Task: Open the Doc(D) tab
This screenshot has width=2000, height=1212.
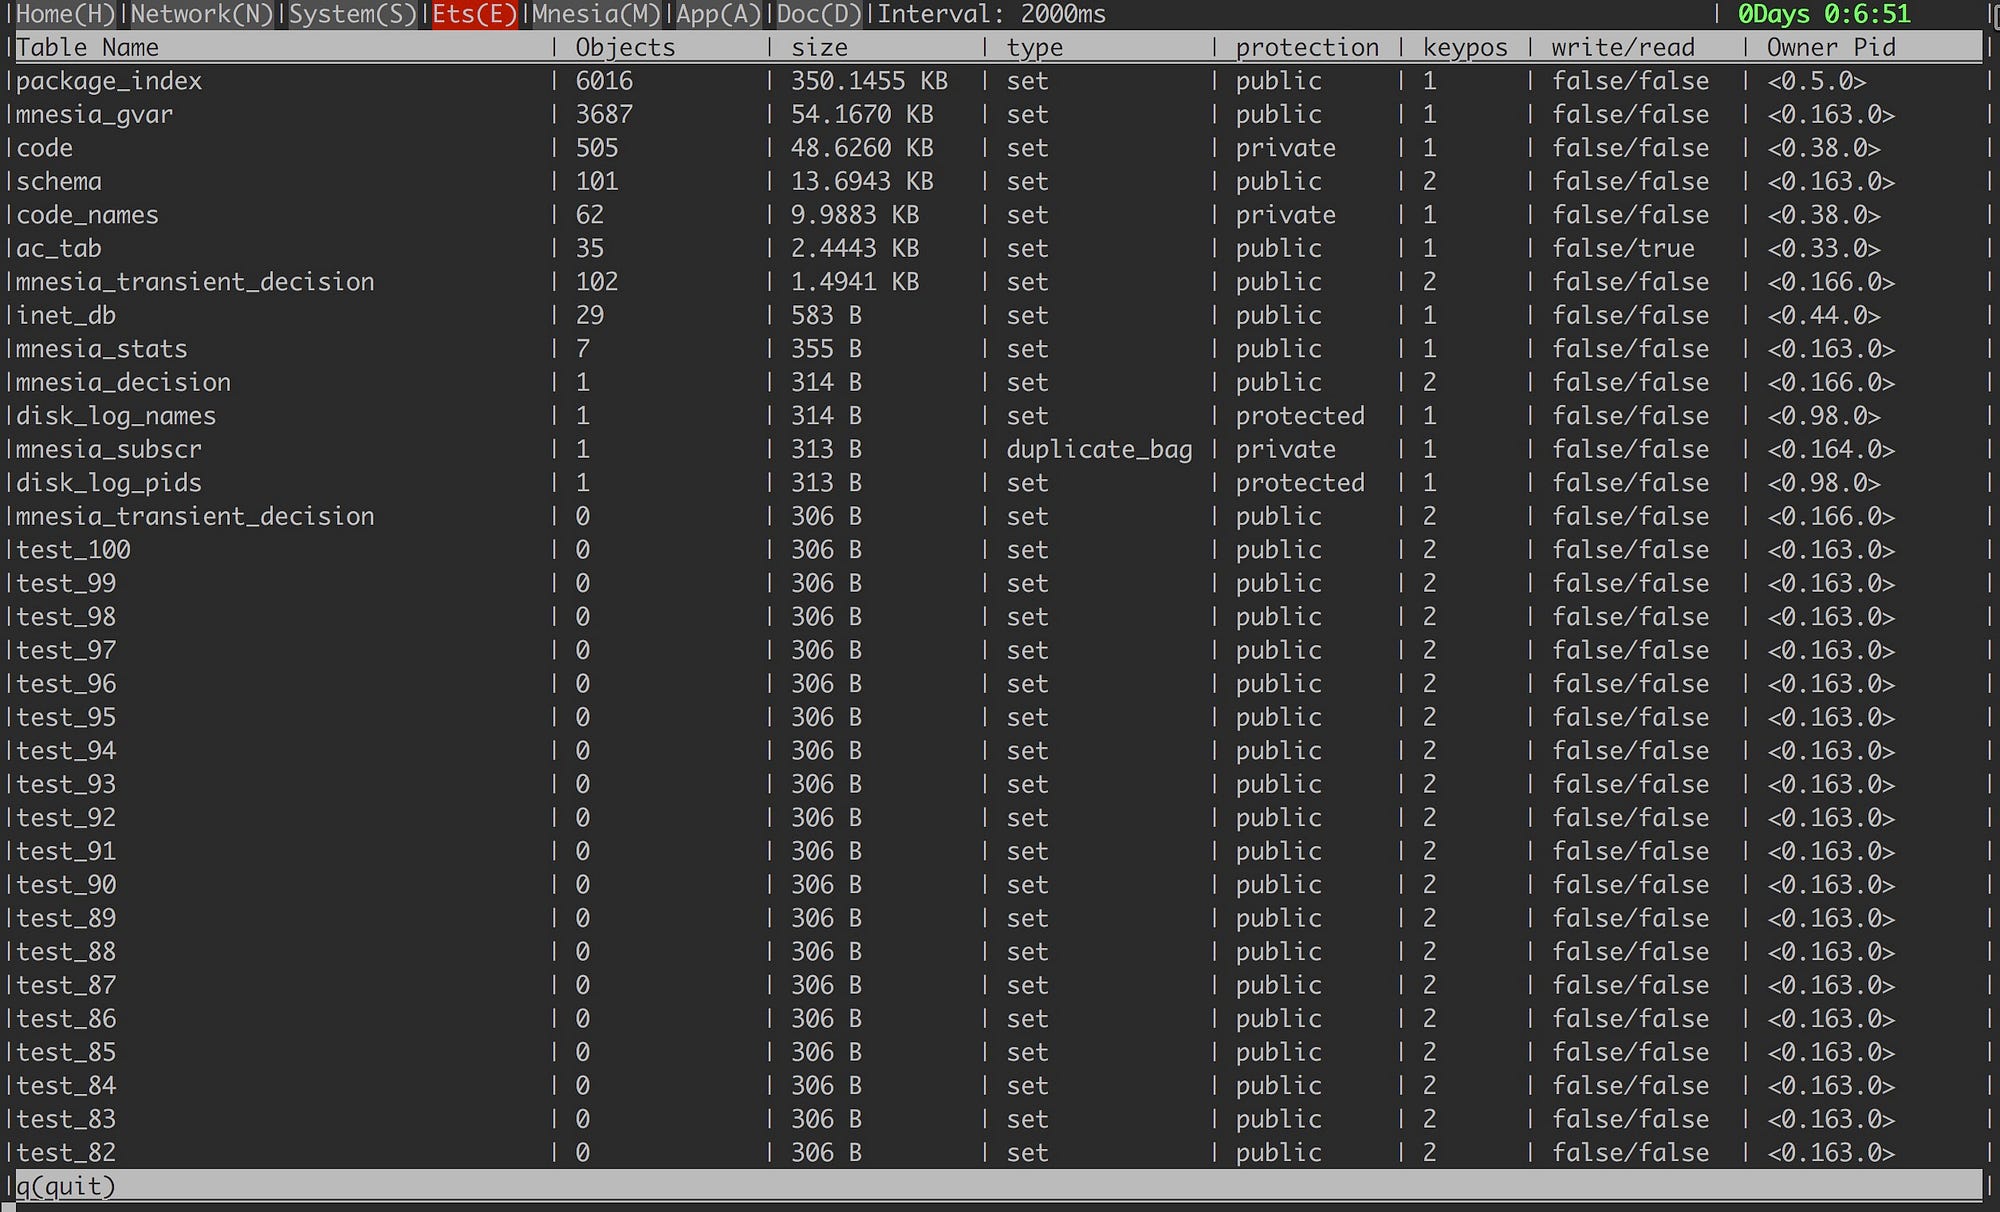Action: click(x=819, y=14)
